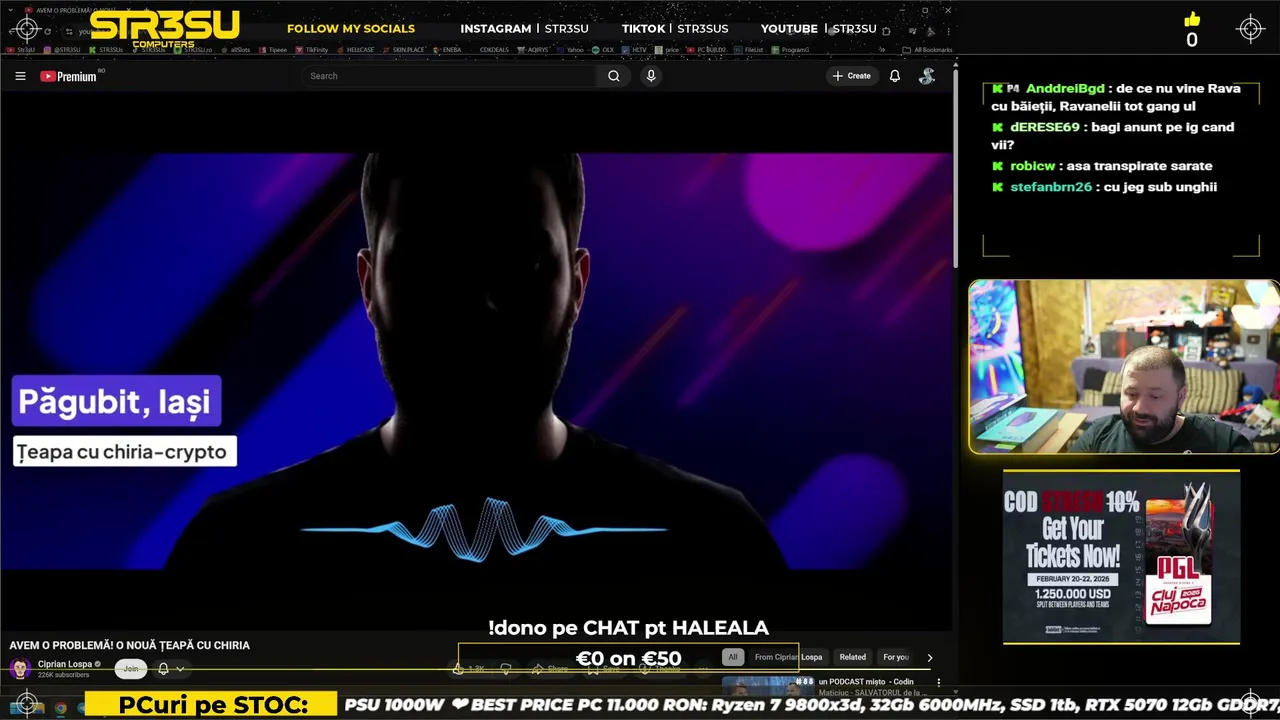The width and height of the screenshot is (1280, 720).
Task: Open the Yahoo bookmark
Action: pos(571,49)
